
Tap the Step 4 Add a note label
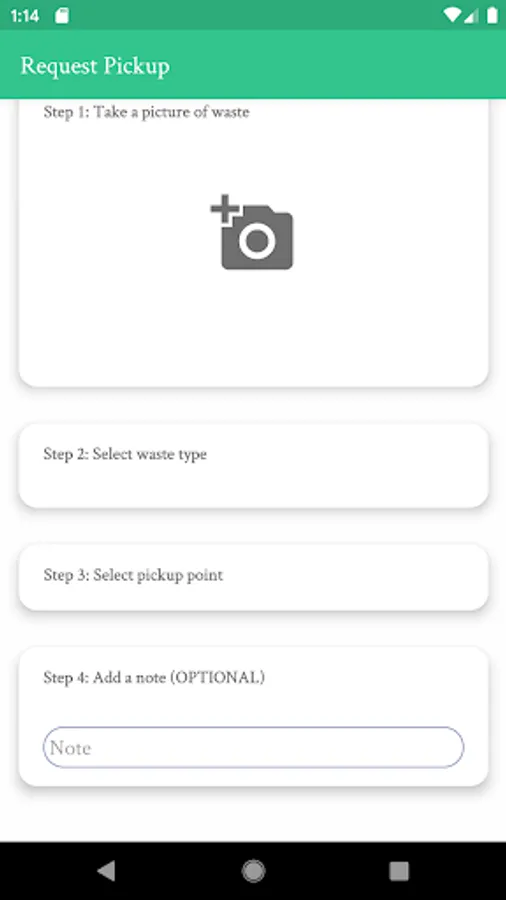coord(154,677)
